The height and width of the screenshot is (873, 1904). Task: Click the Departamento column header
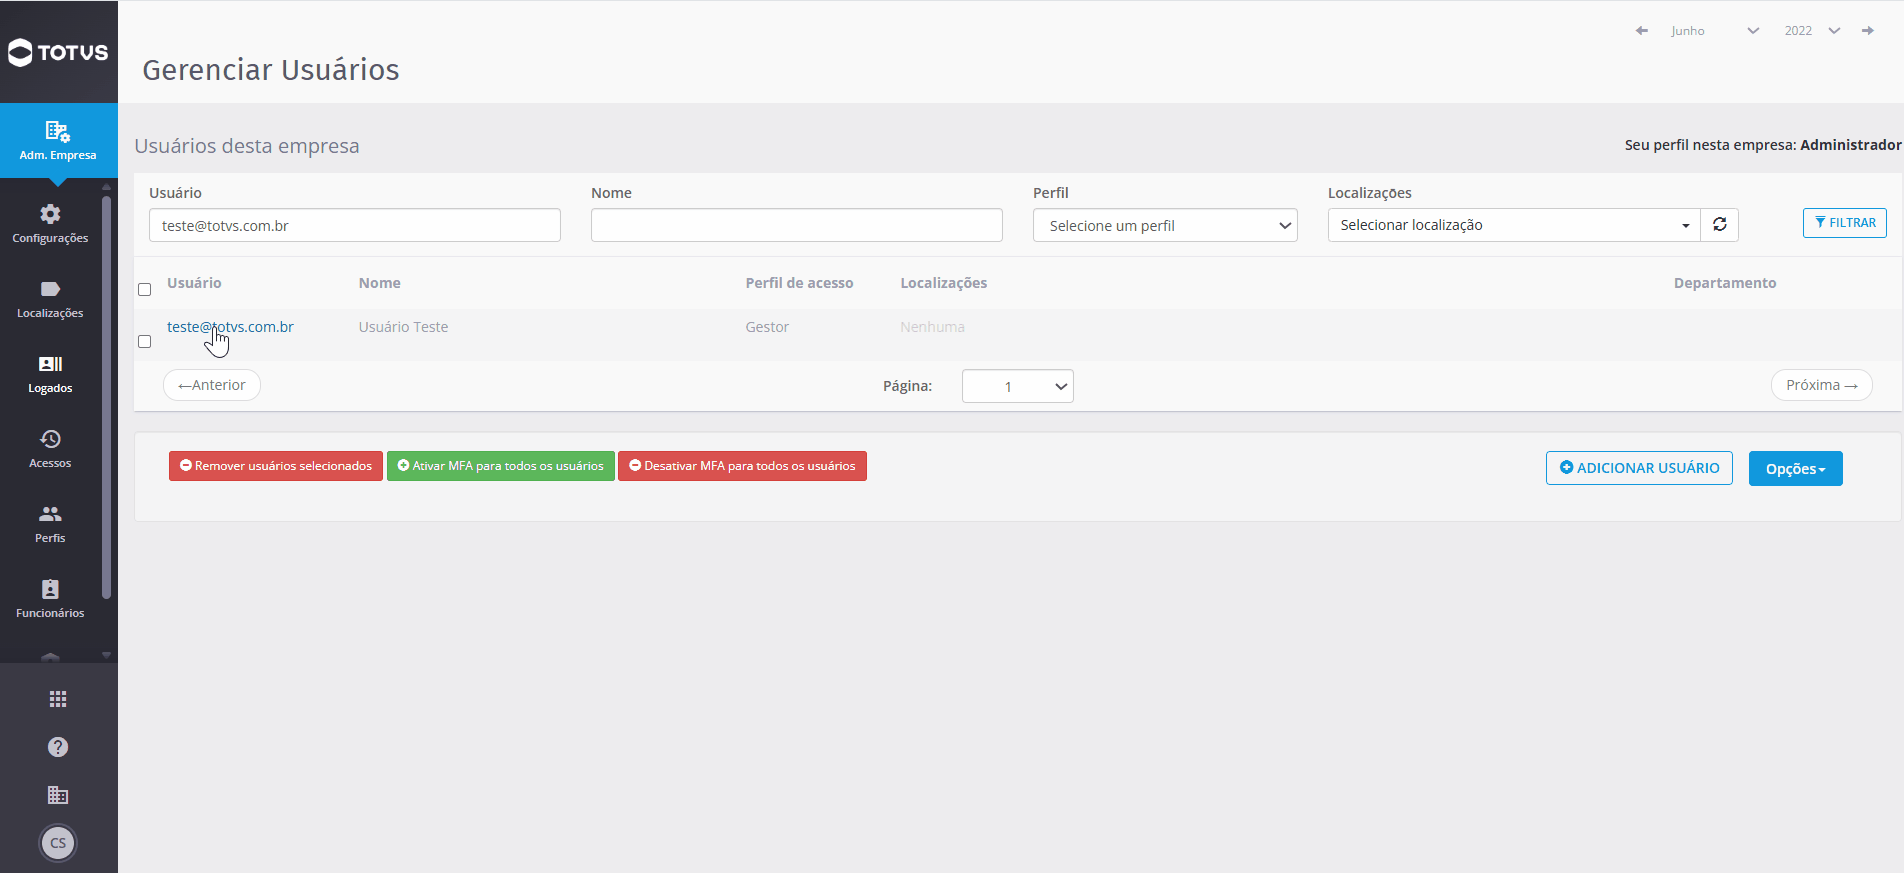click(x=1725, y=283)
